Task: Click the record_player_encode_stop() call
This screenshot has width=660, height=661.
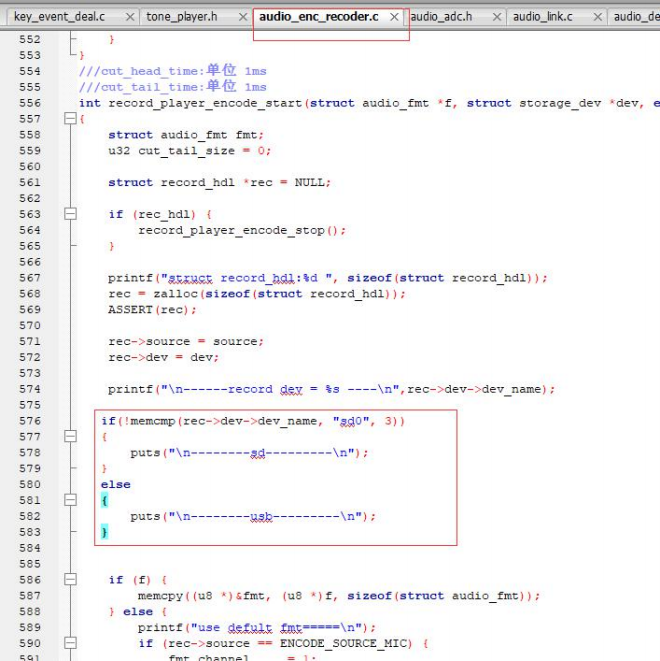Action: click(x=242, y=231)
